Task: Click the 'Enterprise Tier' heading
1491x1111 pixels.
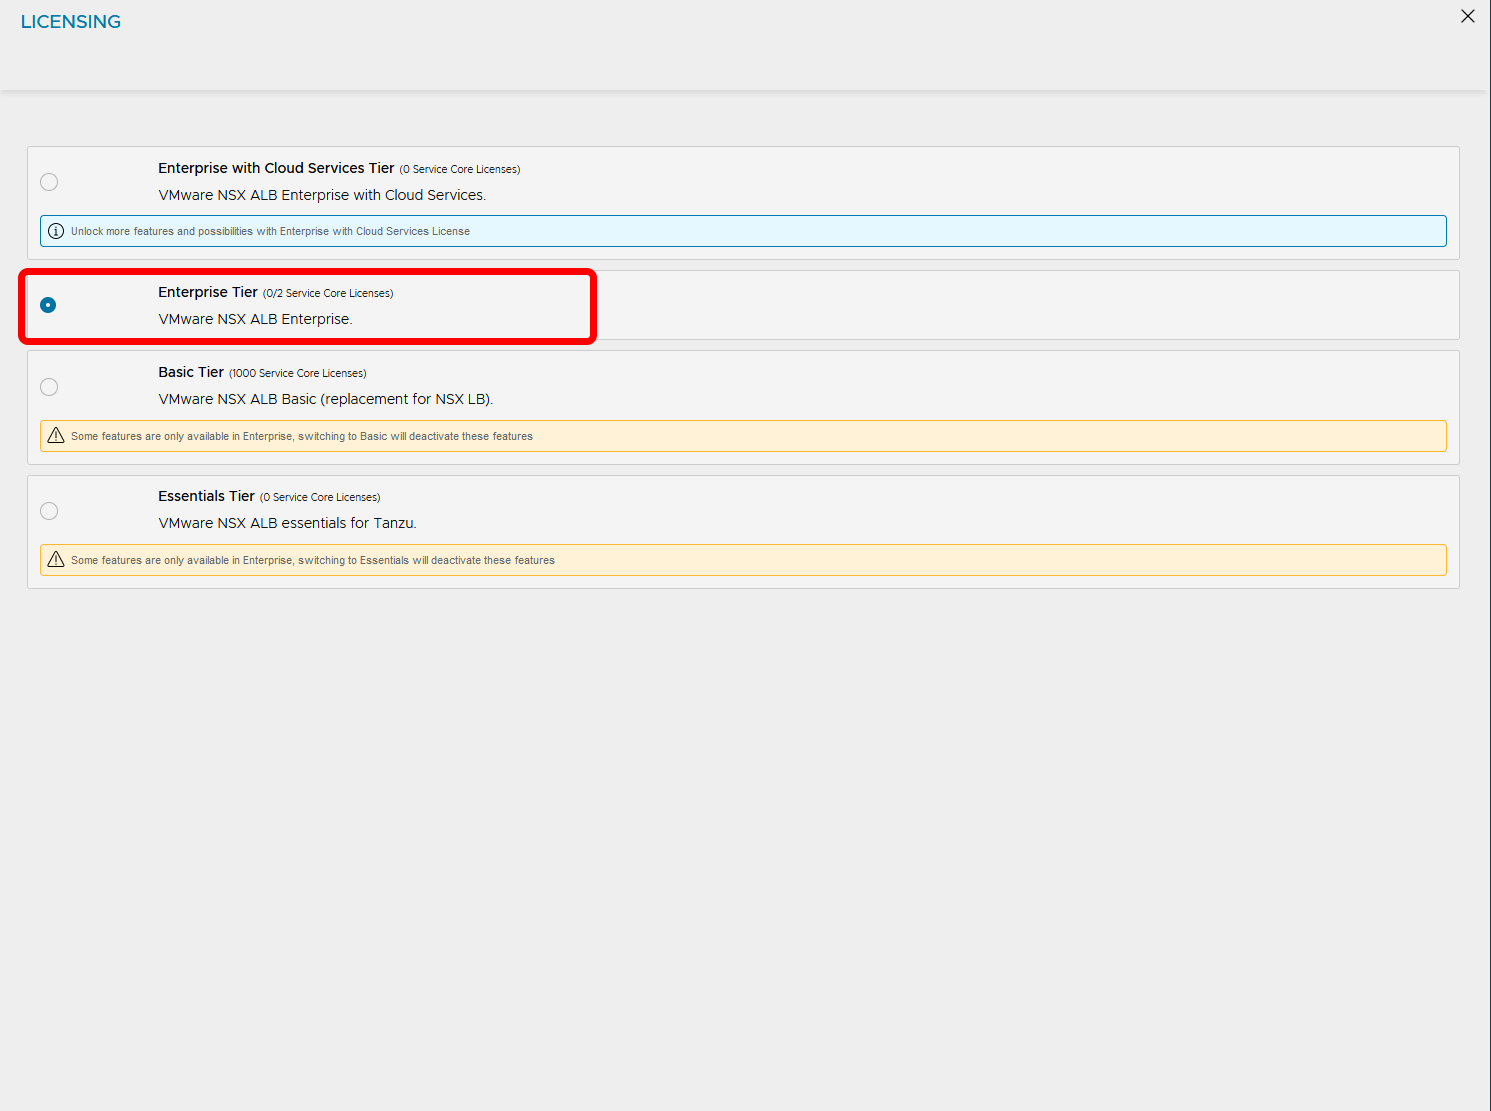Action: [208, 292]
